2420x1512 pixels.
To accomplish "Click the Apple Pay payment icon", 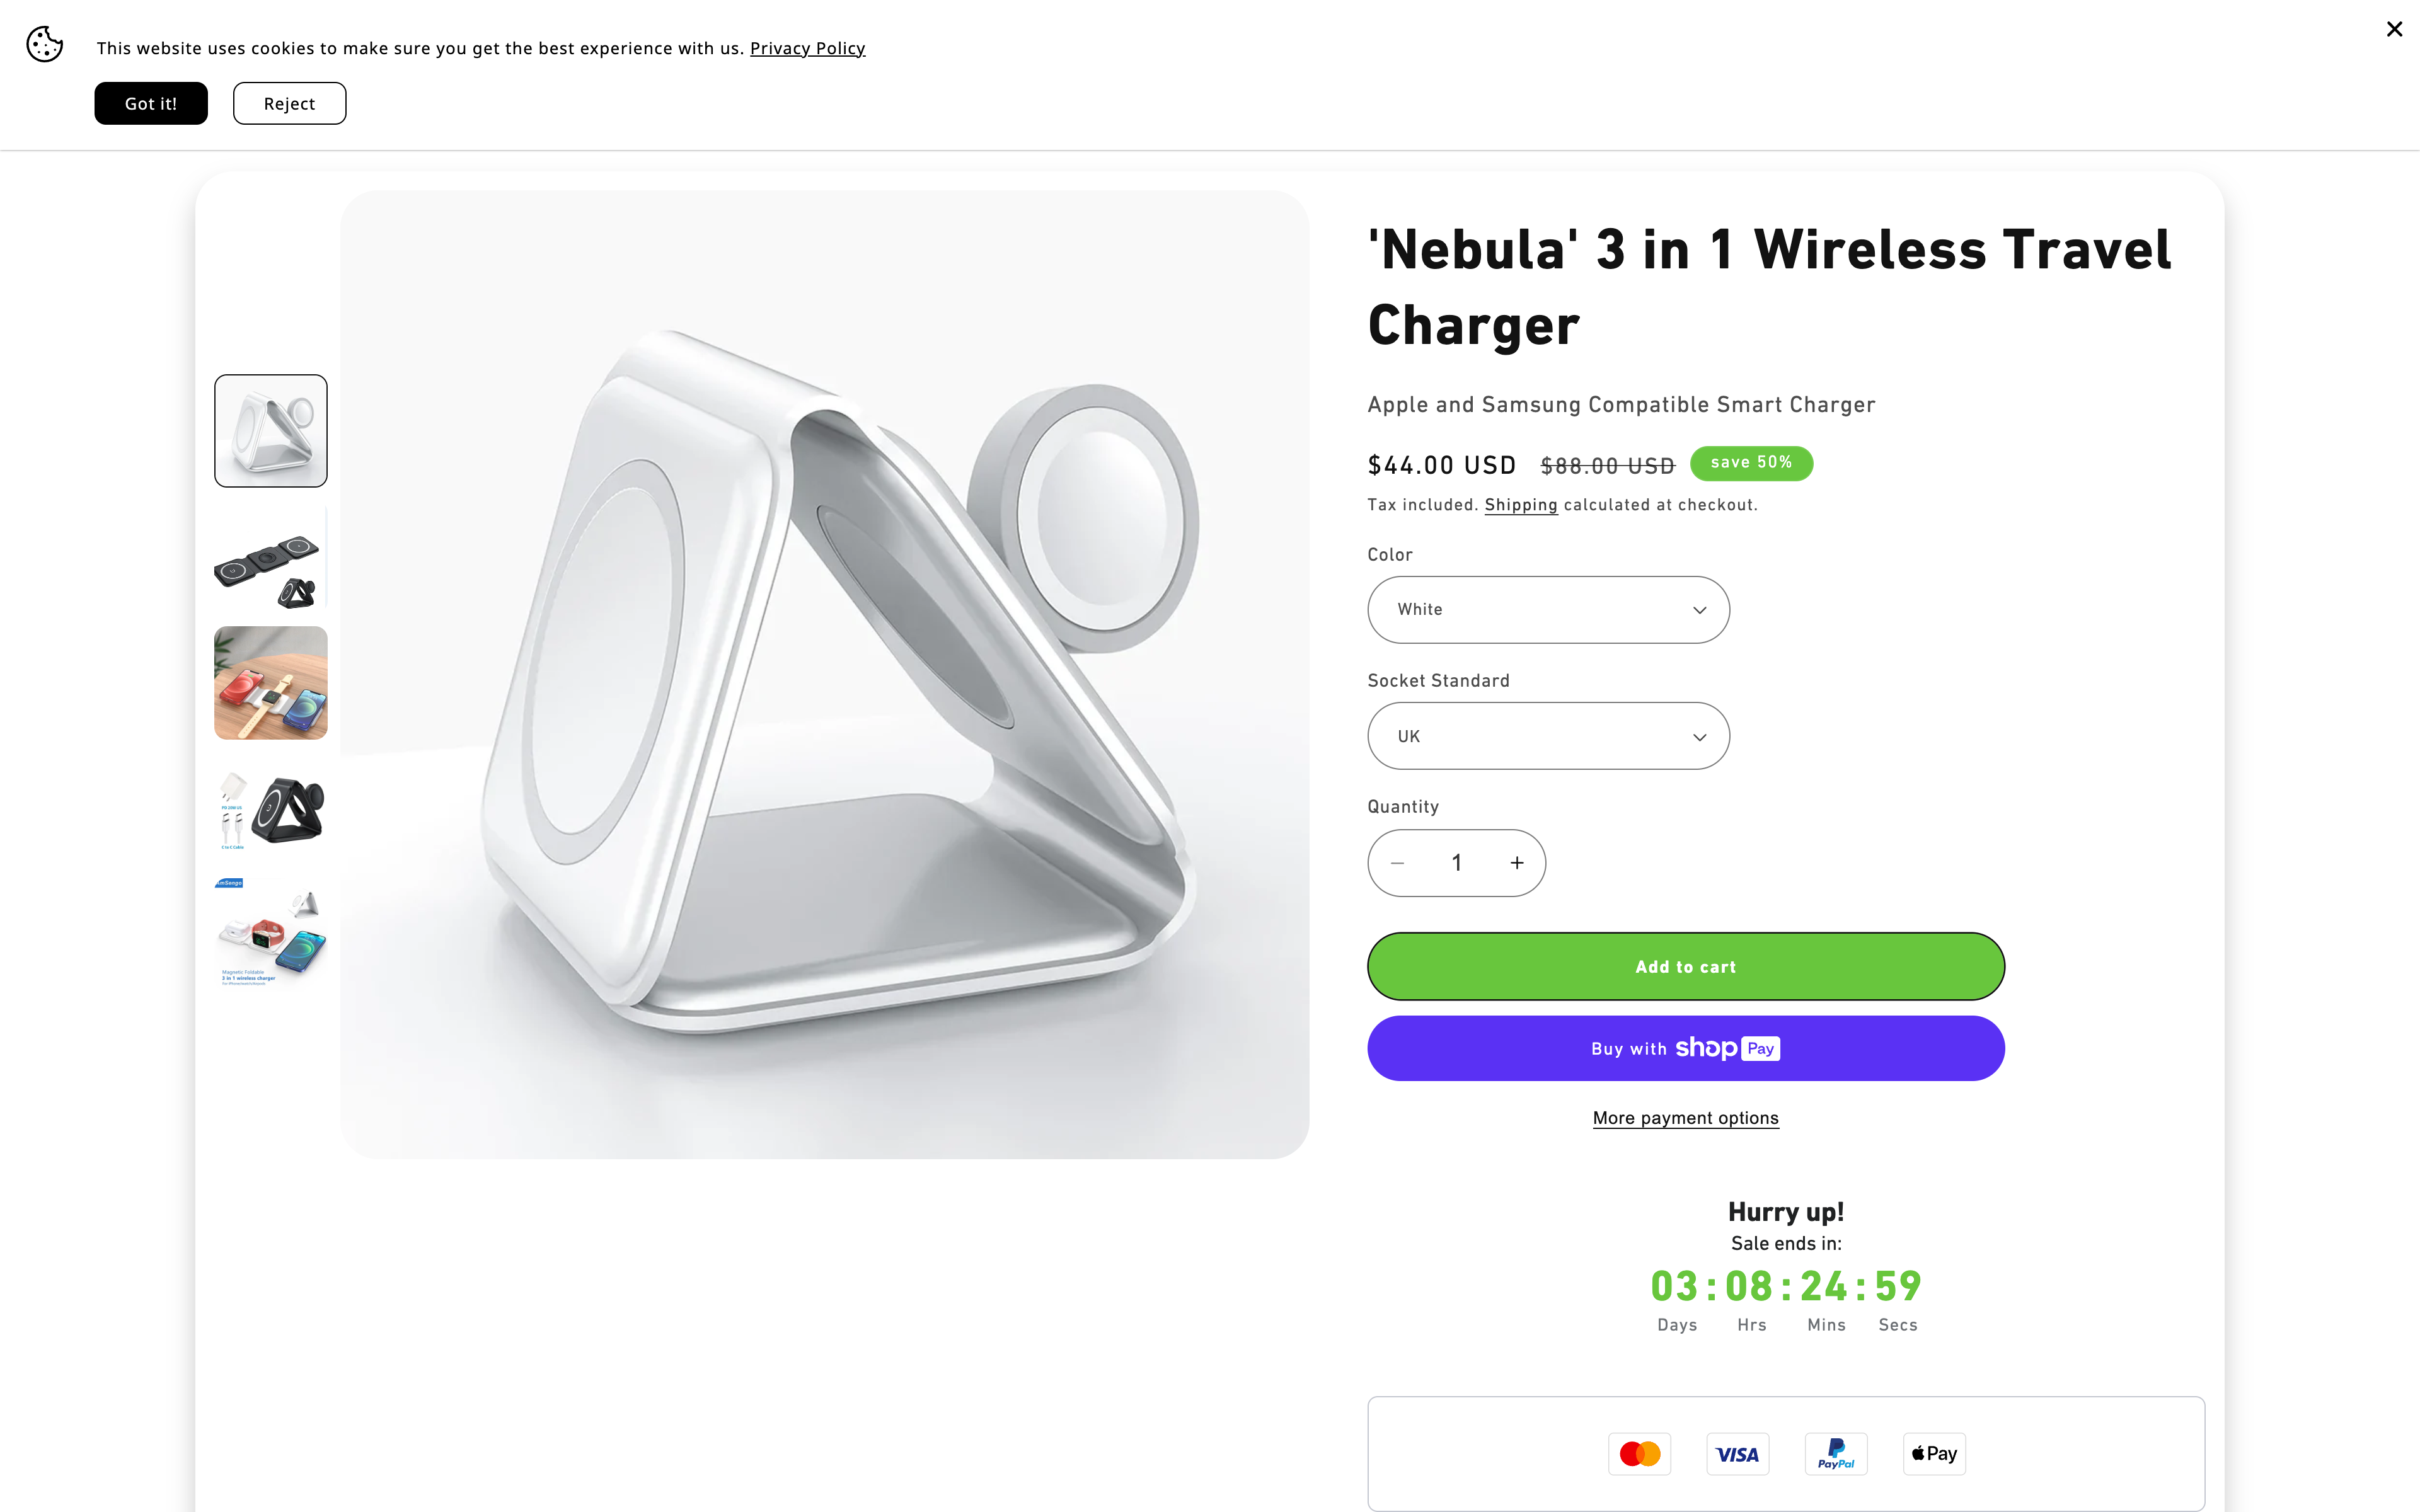I will [x=1934, y=1454].
